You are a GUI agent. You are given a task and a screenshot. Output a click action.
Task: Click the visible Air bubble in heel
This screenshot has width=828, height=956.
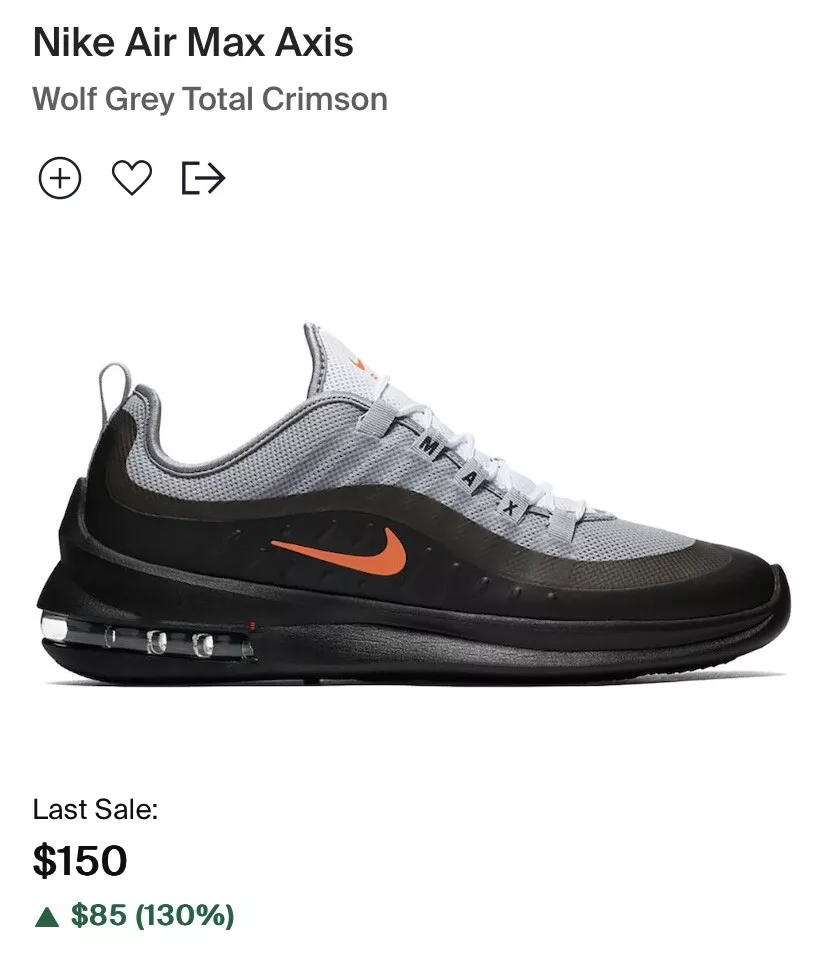click(146, 640)
